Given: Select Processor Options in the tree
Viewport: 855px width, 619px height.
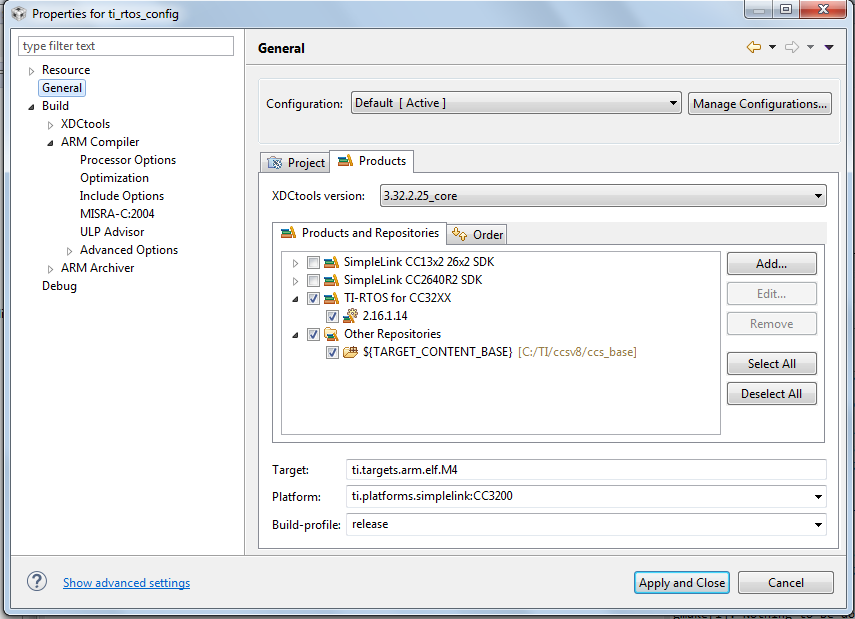Looking at the screenshot, I should [x=128, y=160].
